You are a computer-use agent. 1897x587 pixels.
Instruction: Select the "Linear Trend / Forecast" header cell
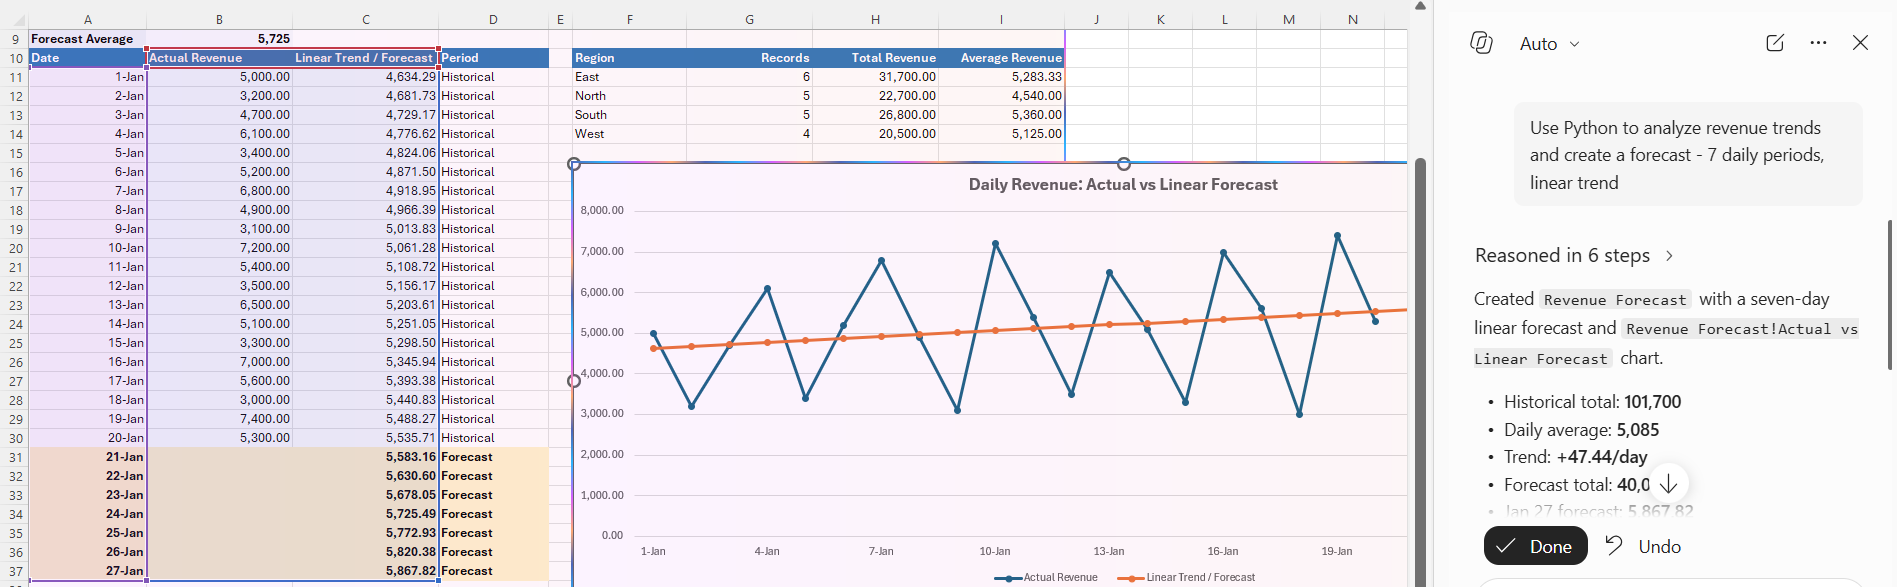[x=365, y=58]
